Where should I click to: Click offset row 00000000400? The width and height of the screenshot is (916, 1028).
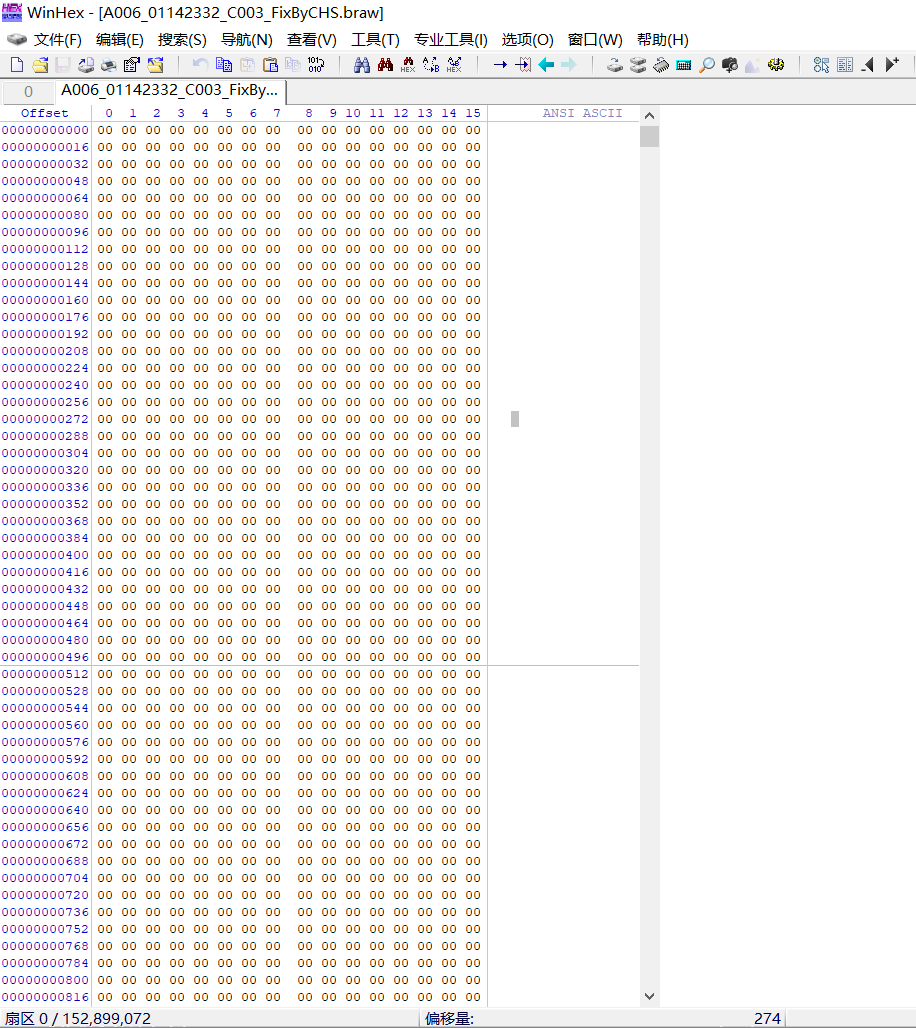pyautogui.click(x=45, y=555)
